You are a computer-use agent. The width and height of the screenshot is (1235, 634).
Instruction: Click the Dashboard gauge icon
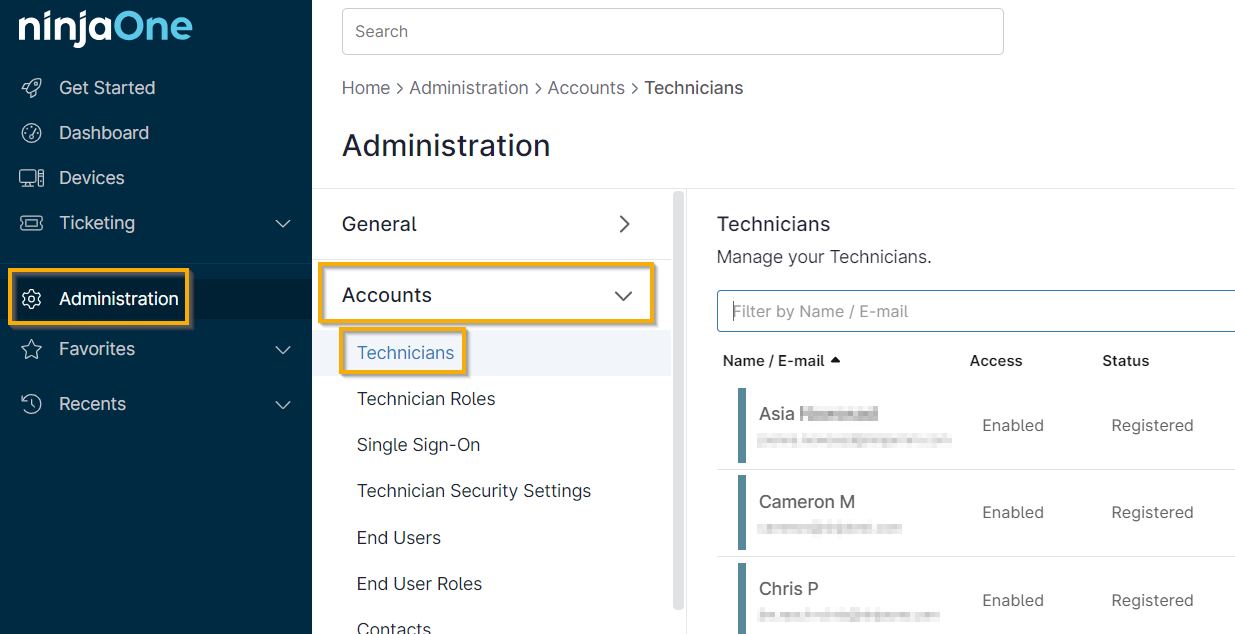coord(32,133)
